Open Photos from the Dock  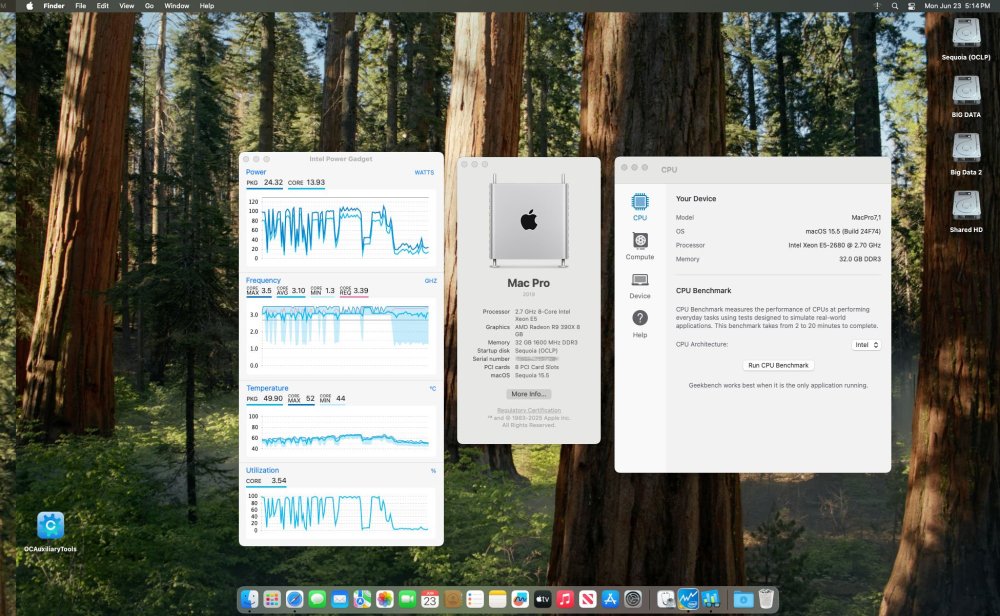point(385,599)
